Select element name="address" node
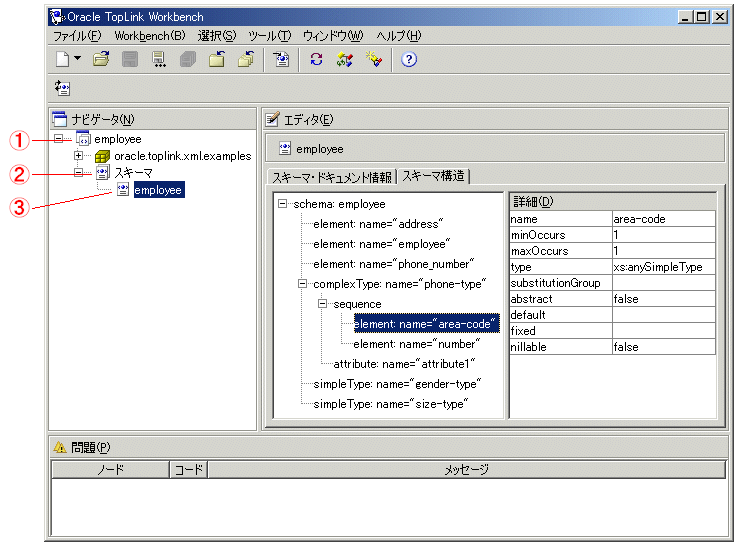 [x=378, y=224]
